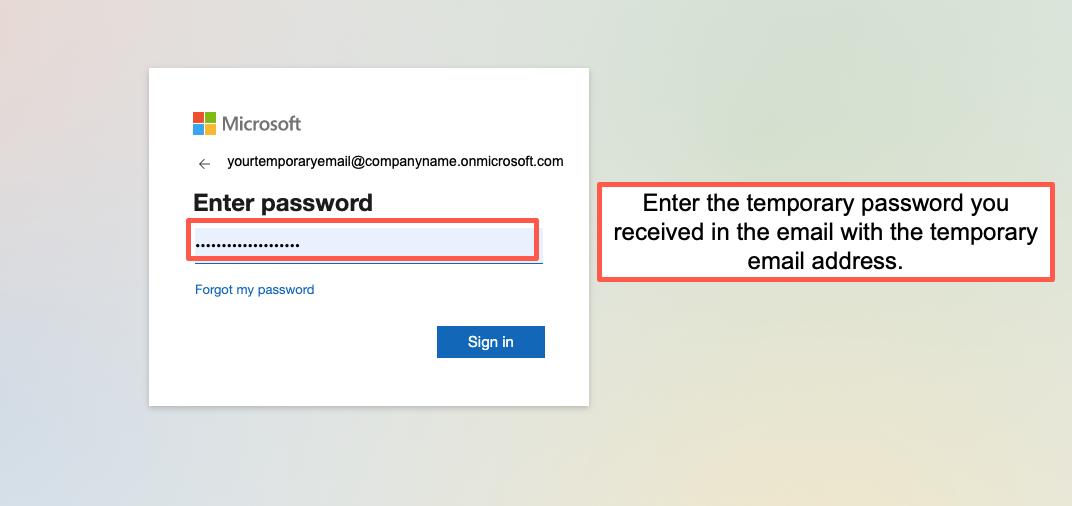Click the callout line starting "Enter the temporary"
1072x506 pixels.
pos(825,204)
